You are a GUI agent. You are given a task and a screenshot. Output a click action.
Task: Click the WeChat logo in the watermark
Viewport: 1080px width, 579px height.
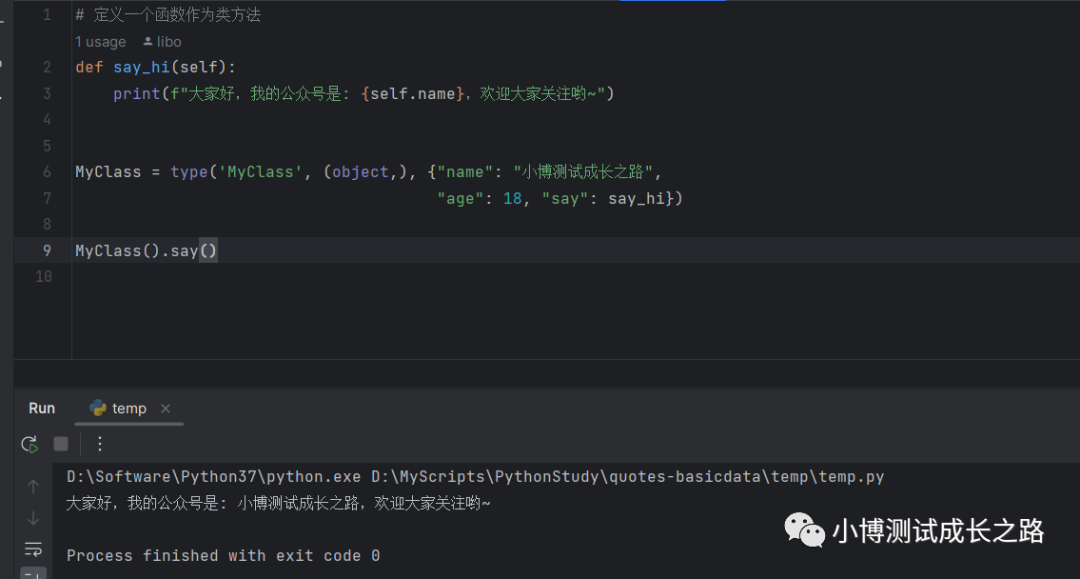(804, 530)
